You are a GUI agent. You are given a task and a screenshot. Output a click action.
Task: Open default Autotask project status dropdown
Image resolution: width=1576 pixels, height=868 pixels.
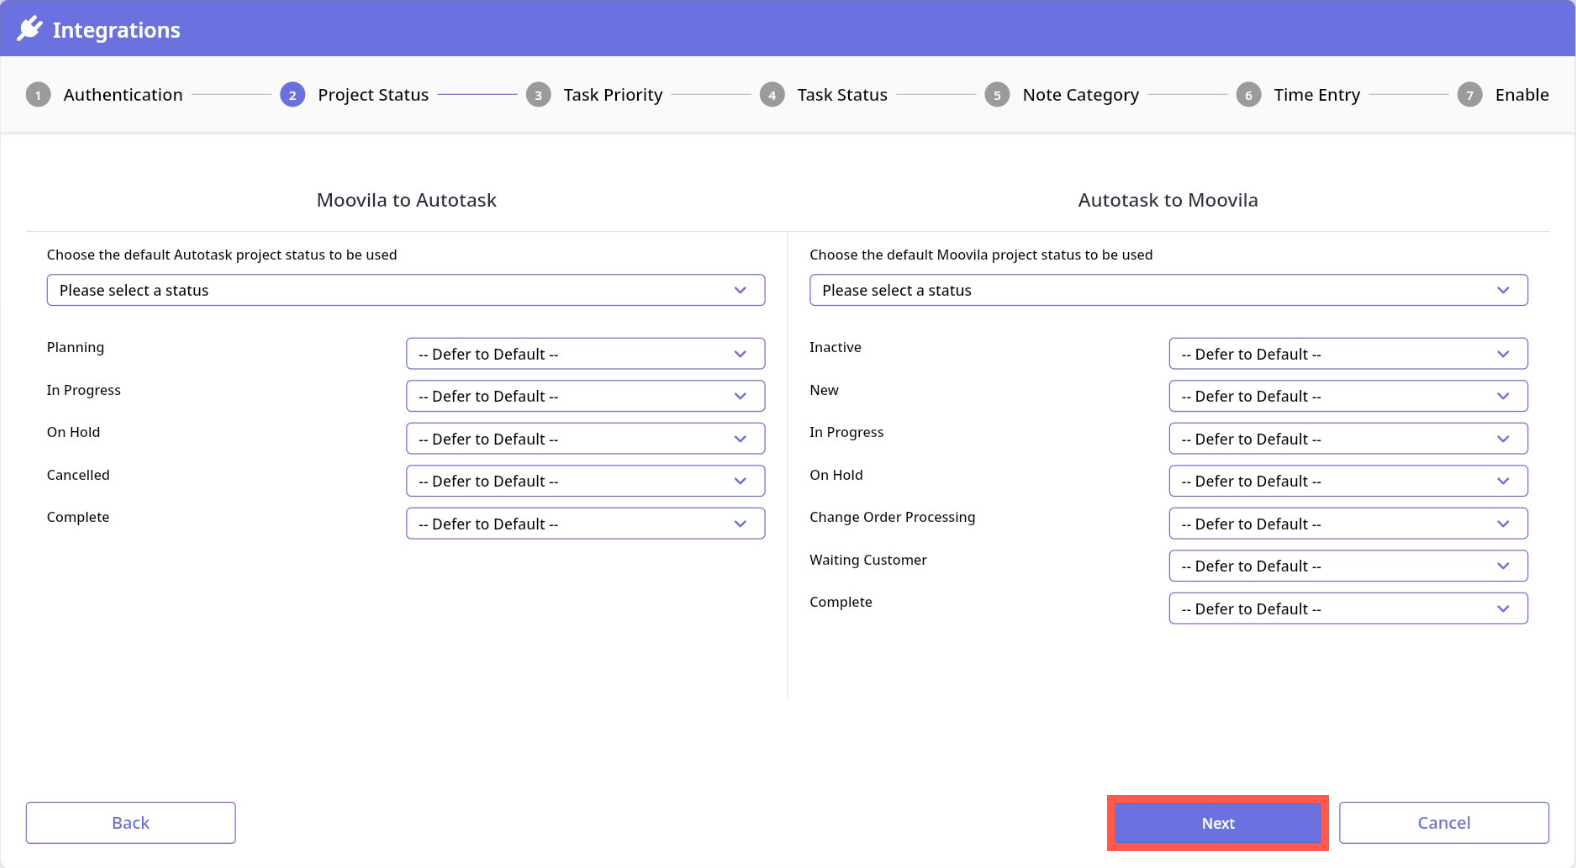point(405,290)
